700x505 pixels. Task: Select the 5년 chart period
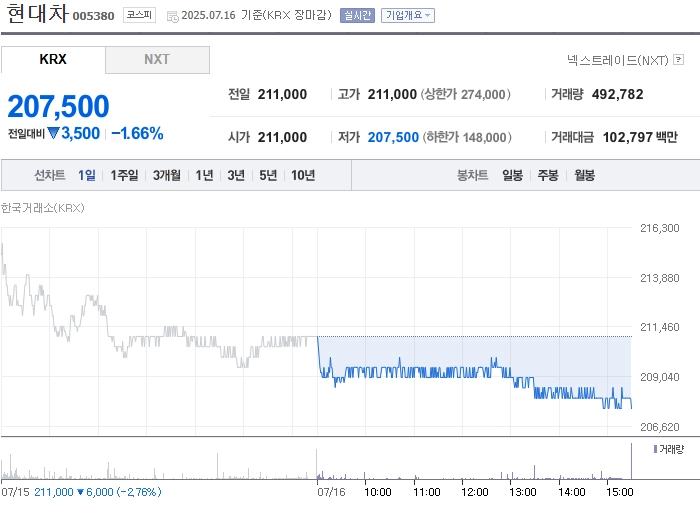268,175
